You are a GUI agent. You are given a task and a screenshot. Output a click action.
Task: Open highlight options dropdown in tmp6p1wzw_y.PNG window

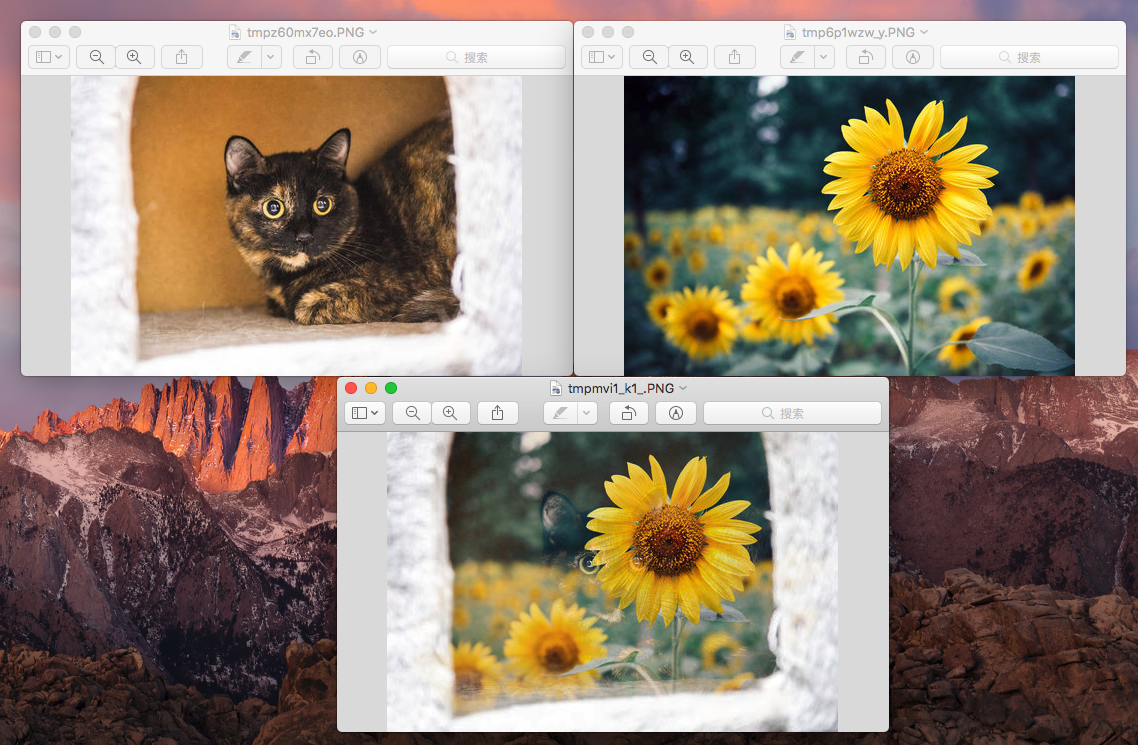coord(824,57)
